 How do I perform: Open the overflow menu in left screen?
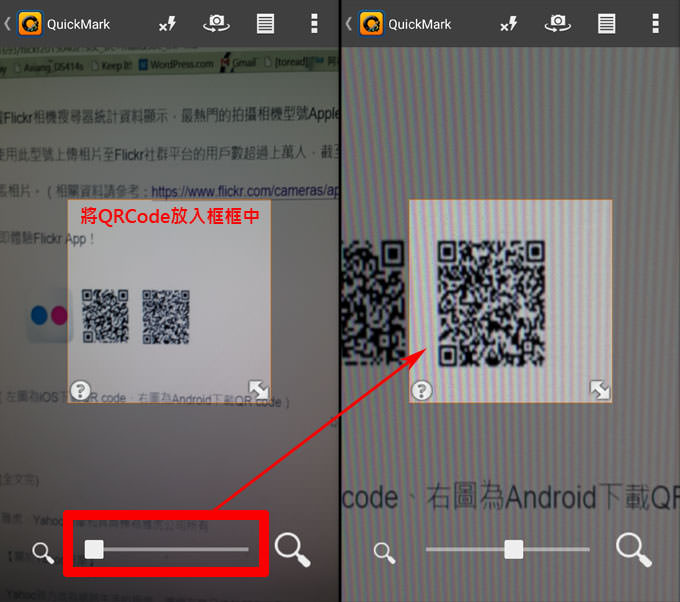click(314, 24)
